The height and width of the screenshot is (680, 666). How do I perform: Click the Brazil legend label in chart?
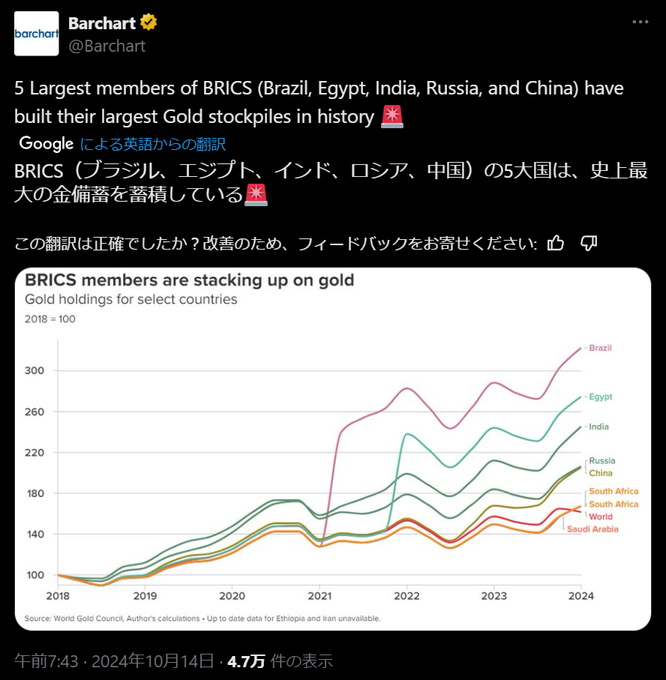pyautogui.click(x=600, y=348)
